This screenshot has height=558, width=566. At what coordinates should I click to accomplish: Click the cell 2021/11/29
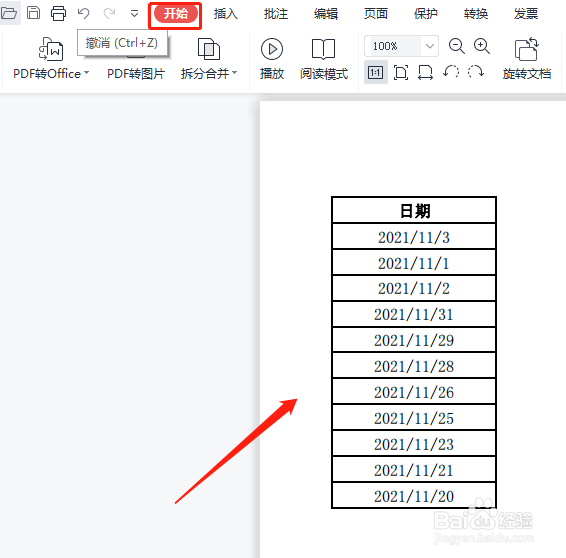(x=414, y=340)
